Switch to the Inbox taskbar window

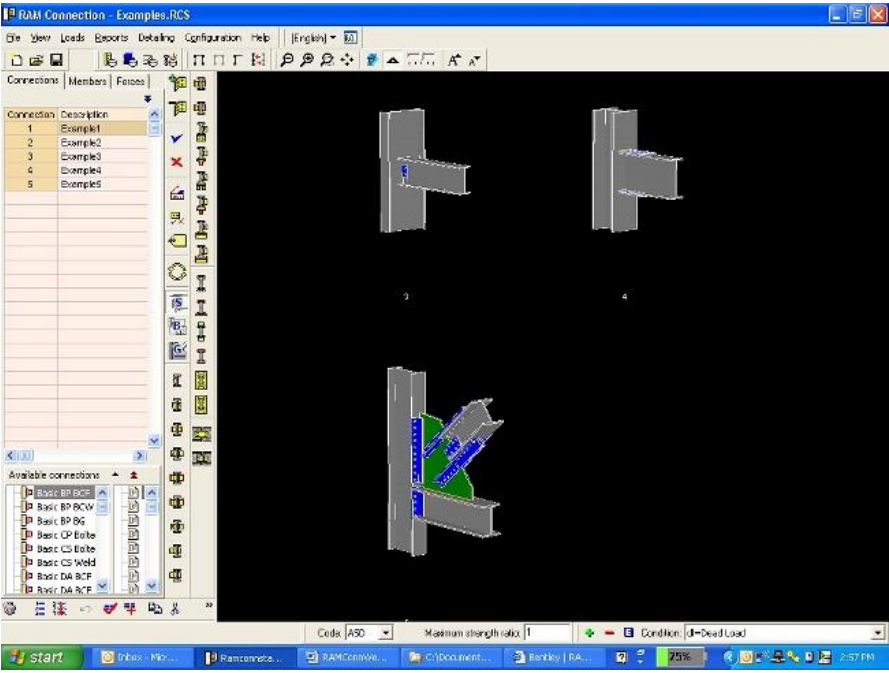pyautogui.click(x=140, y=658)
